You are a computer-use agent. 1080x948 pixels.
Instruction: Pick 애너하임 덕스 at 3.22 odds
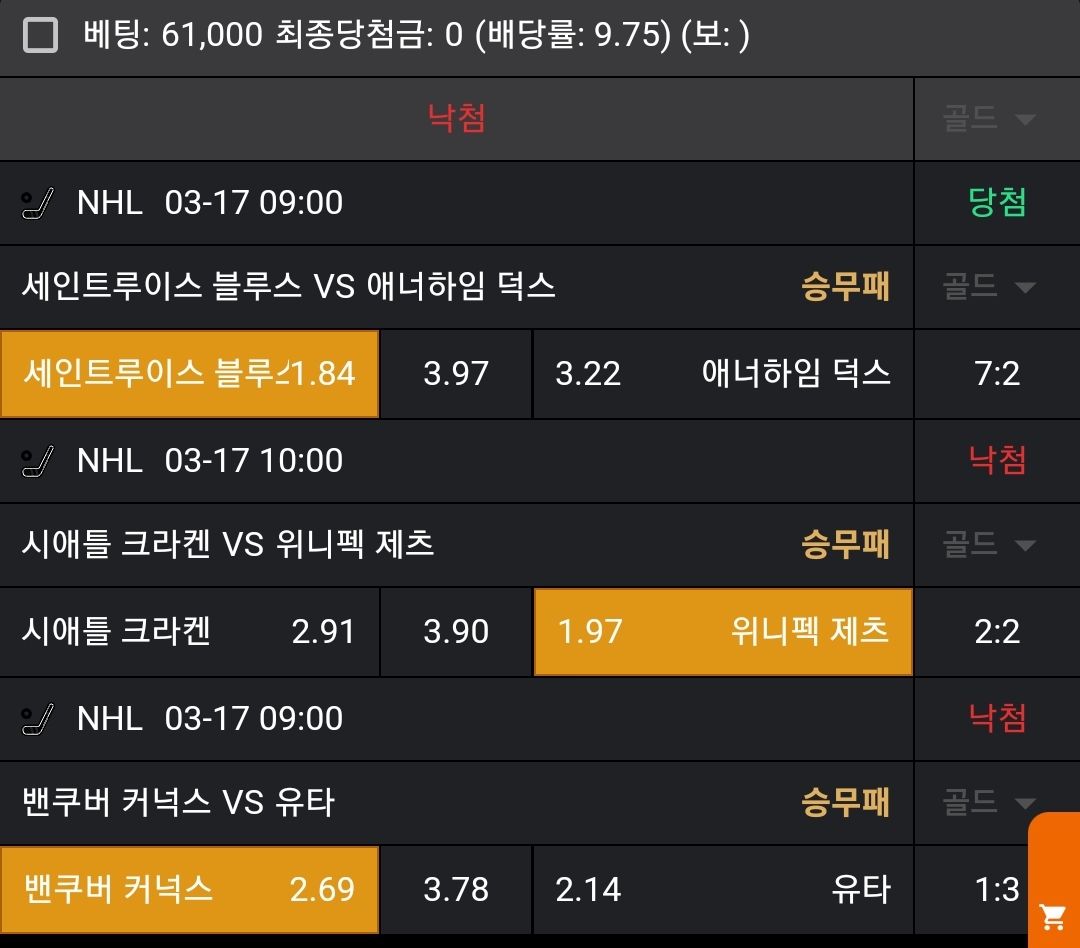point(723,374)
